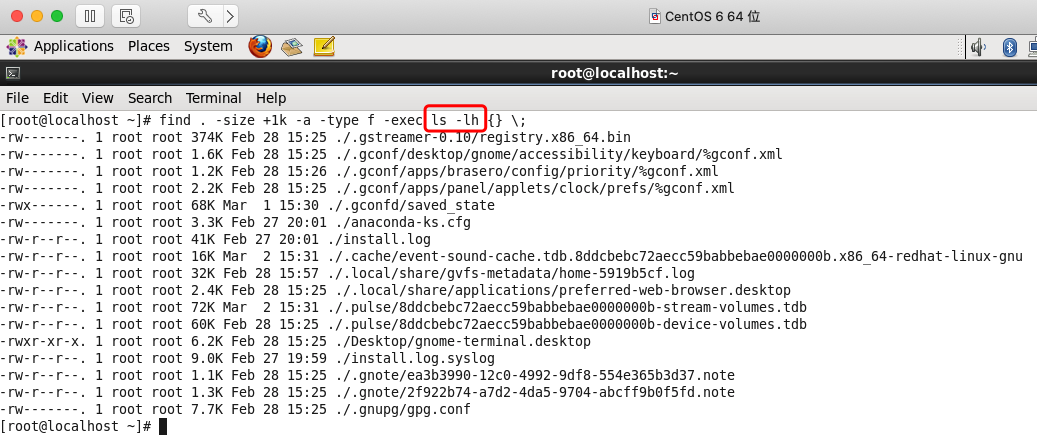Click the accessibility/keyboard/%gconf.xml line
Viewport: 1037px width, 444px height.
coord(392,154)
